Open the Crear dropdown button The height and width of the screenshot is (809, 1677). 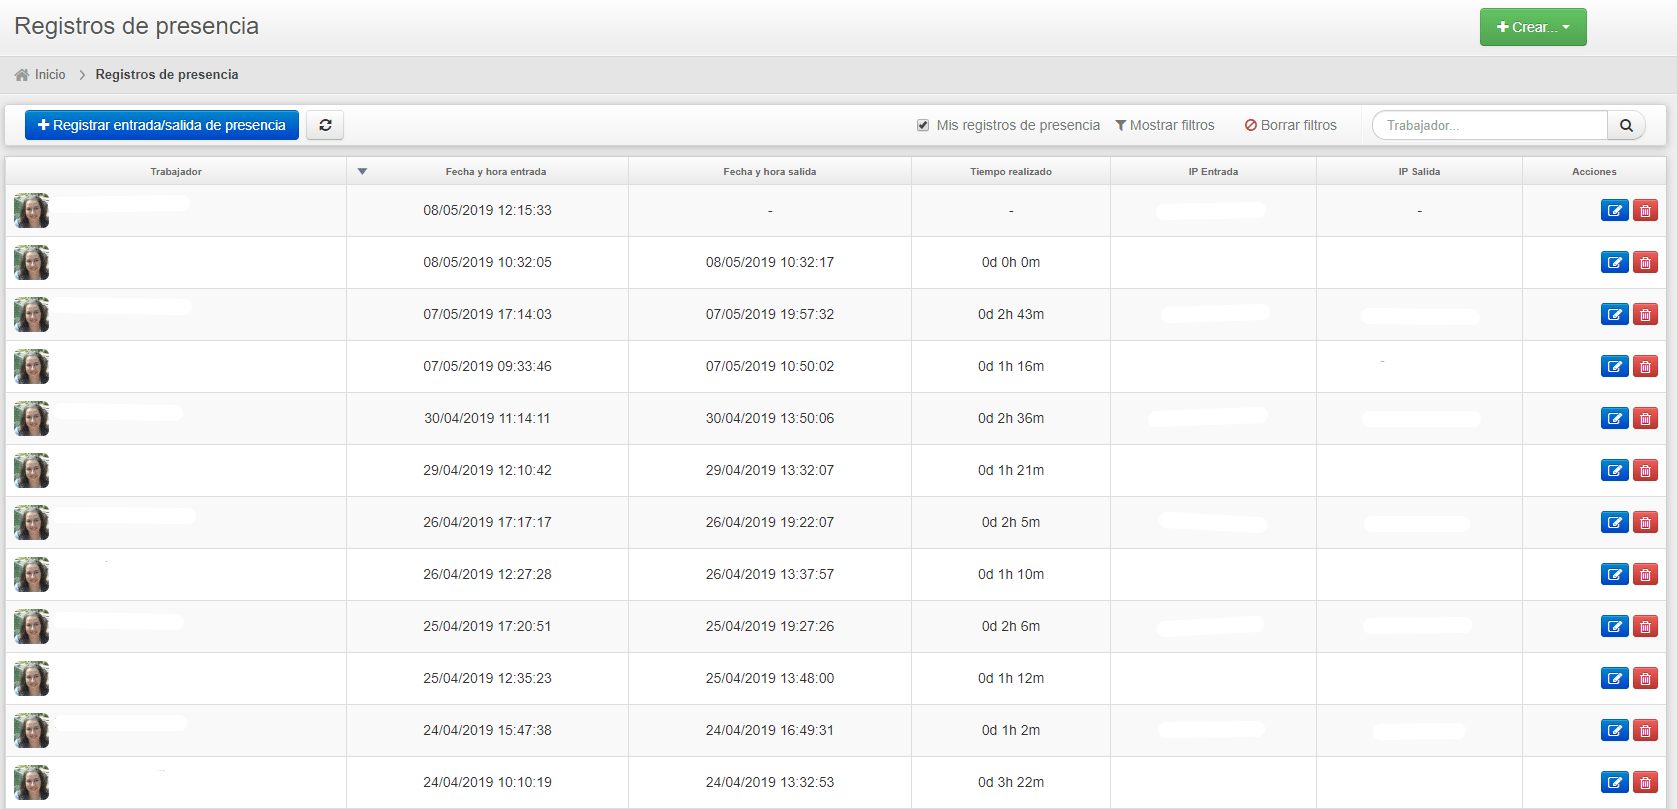(x=1533, y=27)
